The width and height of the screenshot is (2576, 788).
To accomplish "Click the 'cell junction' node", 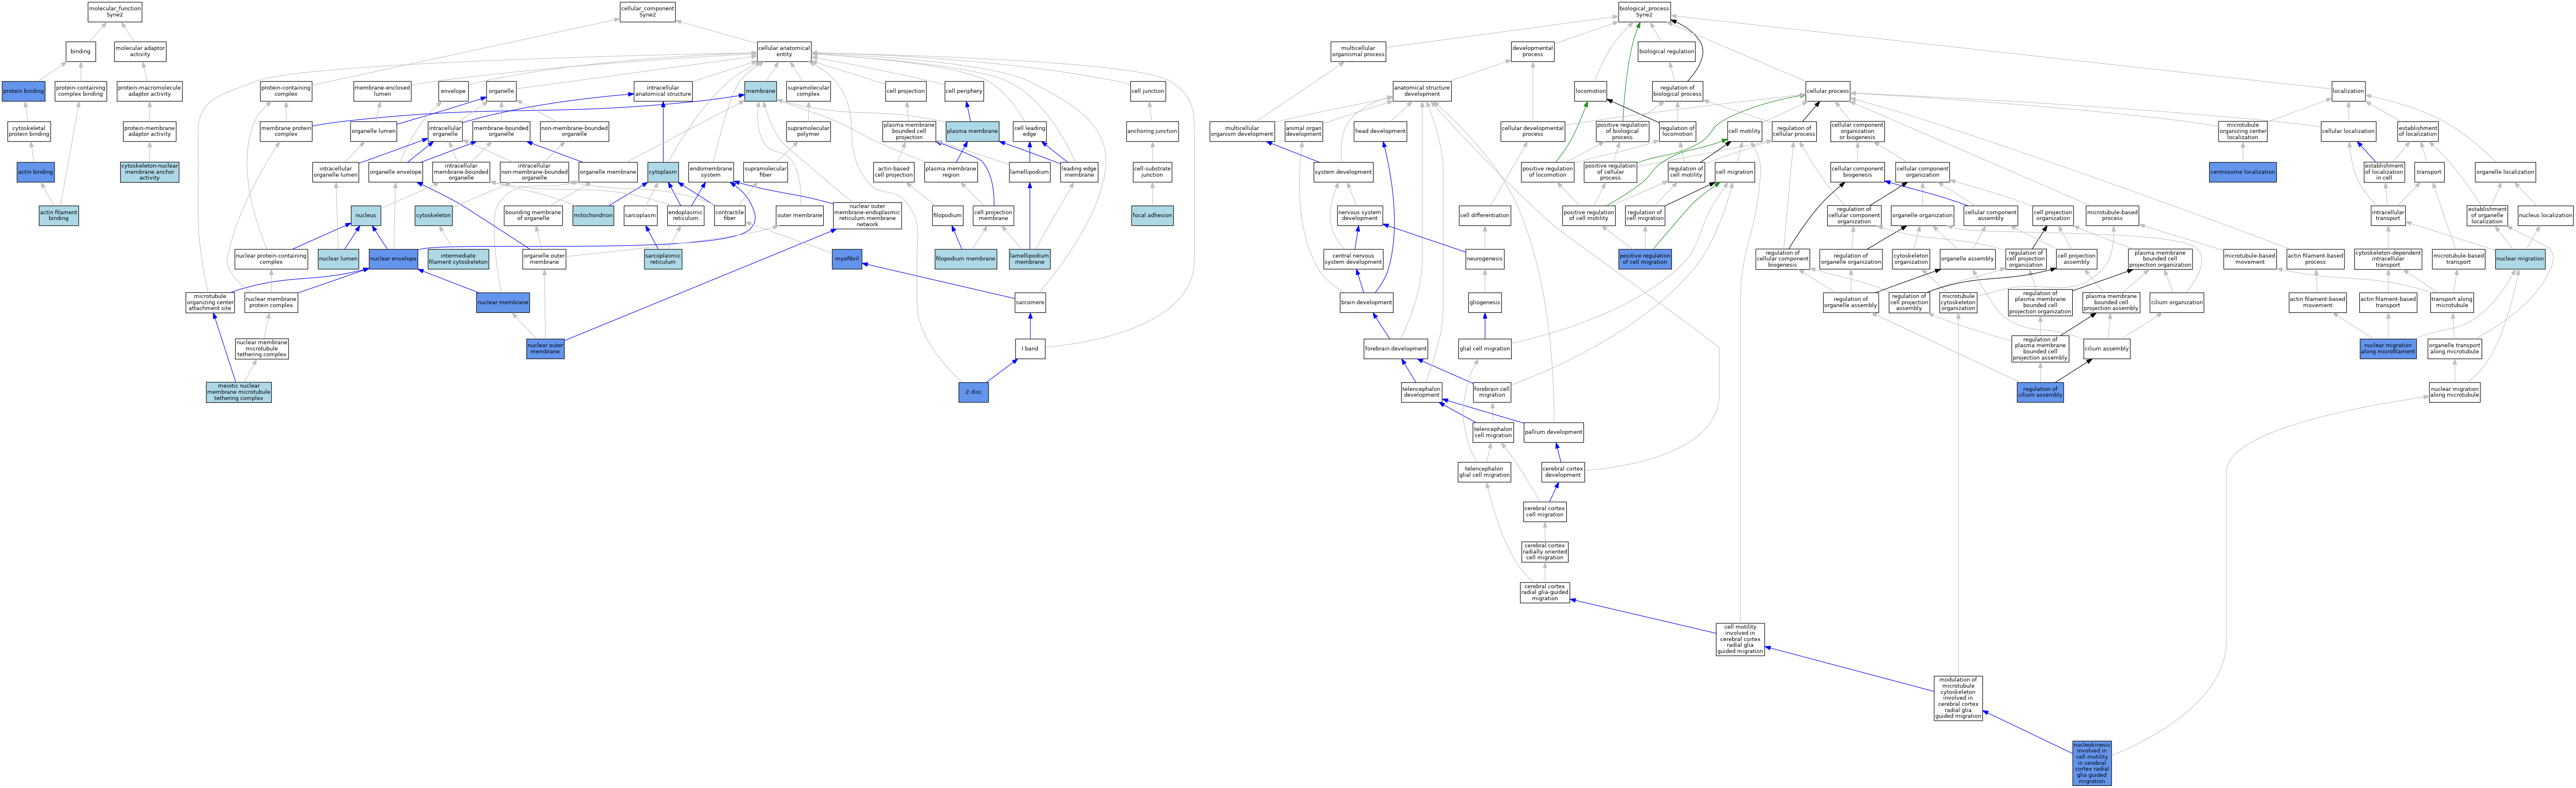I will point(1148,91).
